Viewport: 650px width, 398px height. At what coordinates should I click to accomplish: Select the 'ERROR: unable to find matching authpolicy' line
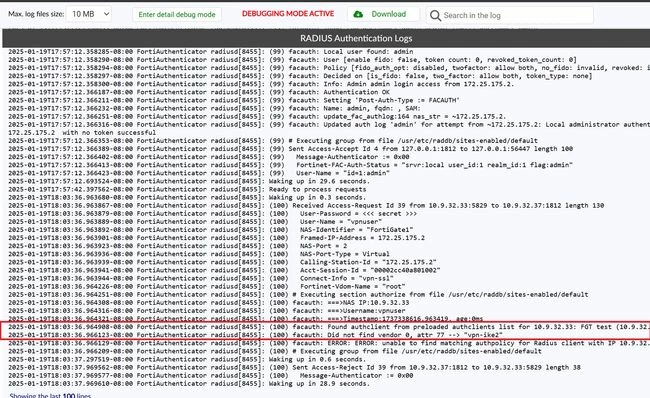click(x=329, y=343)
